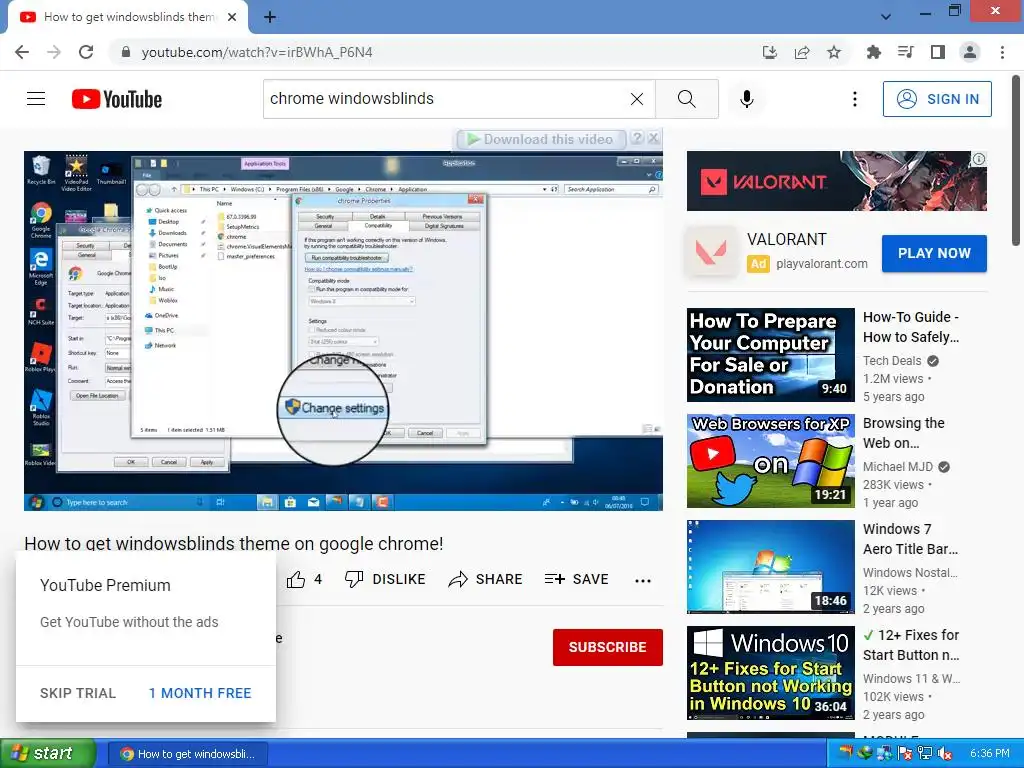Open more actions ellipsis under video
This screenshot has height=768, width=1024.
point(643,580)
